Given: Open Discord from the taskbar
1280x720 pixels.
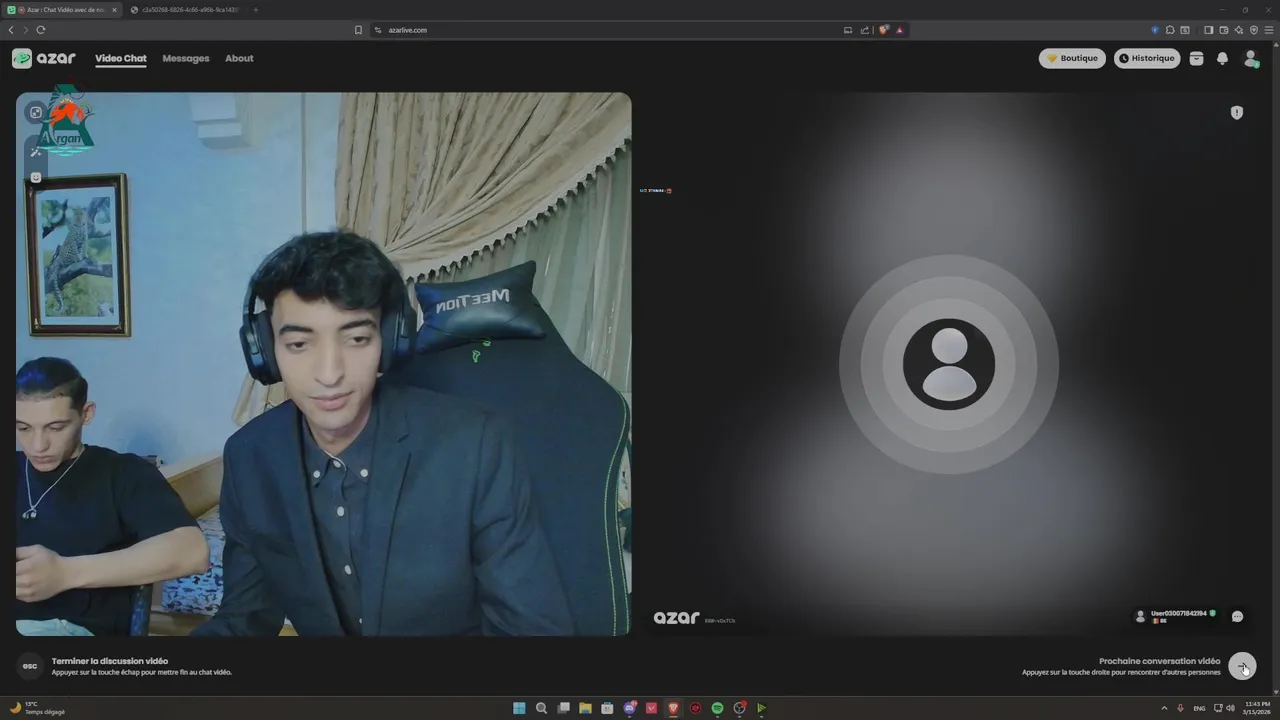Looking at the screenshot, I should pos(629,708).
